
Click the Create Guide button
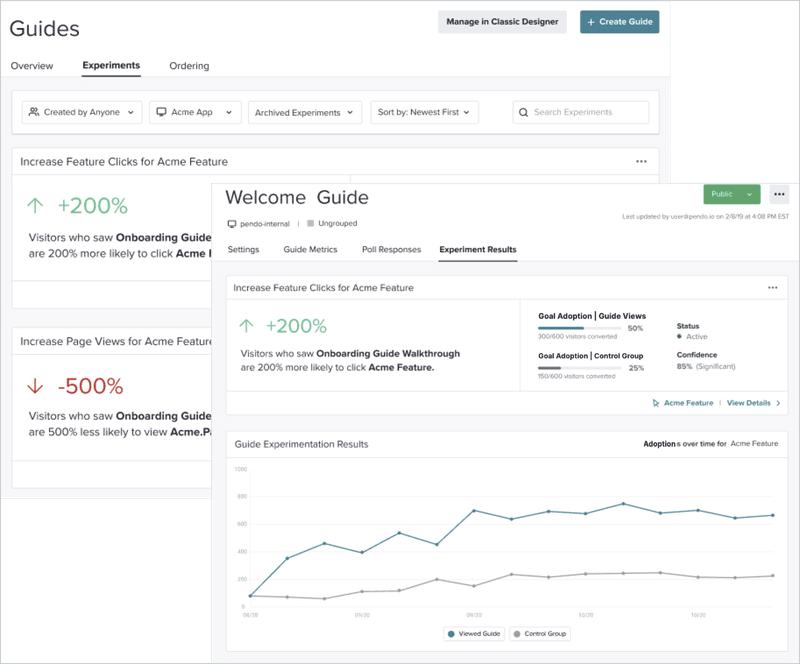[619, 22]
